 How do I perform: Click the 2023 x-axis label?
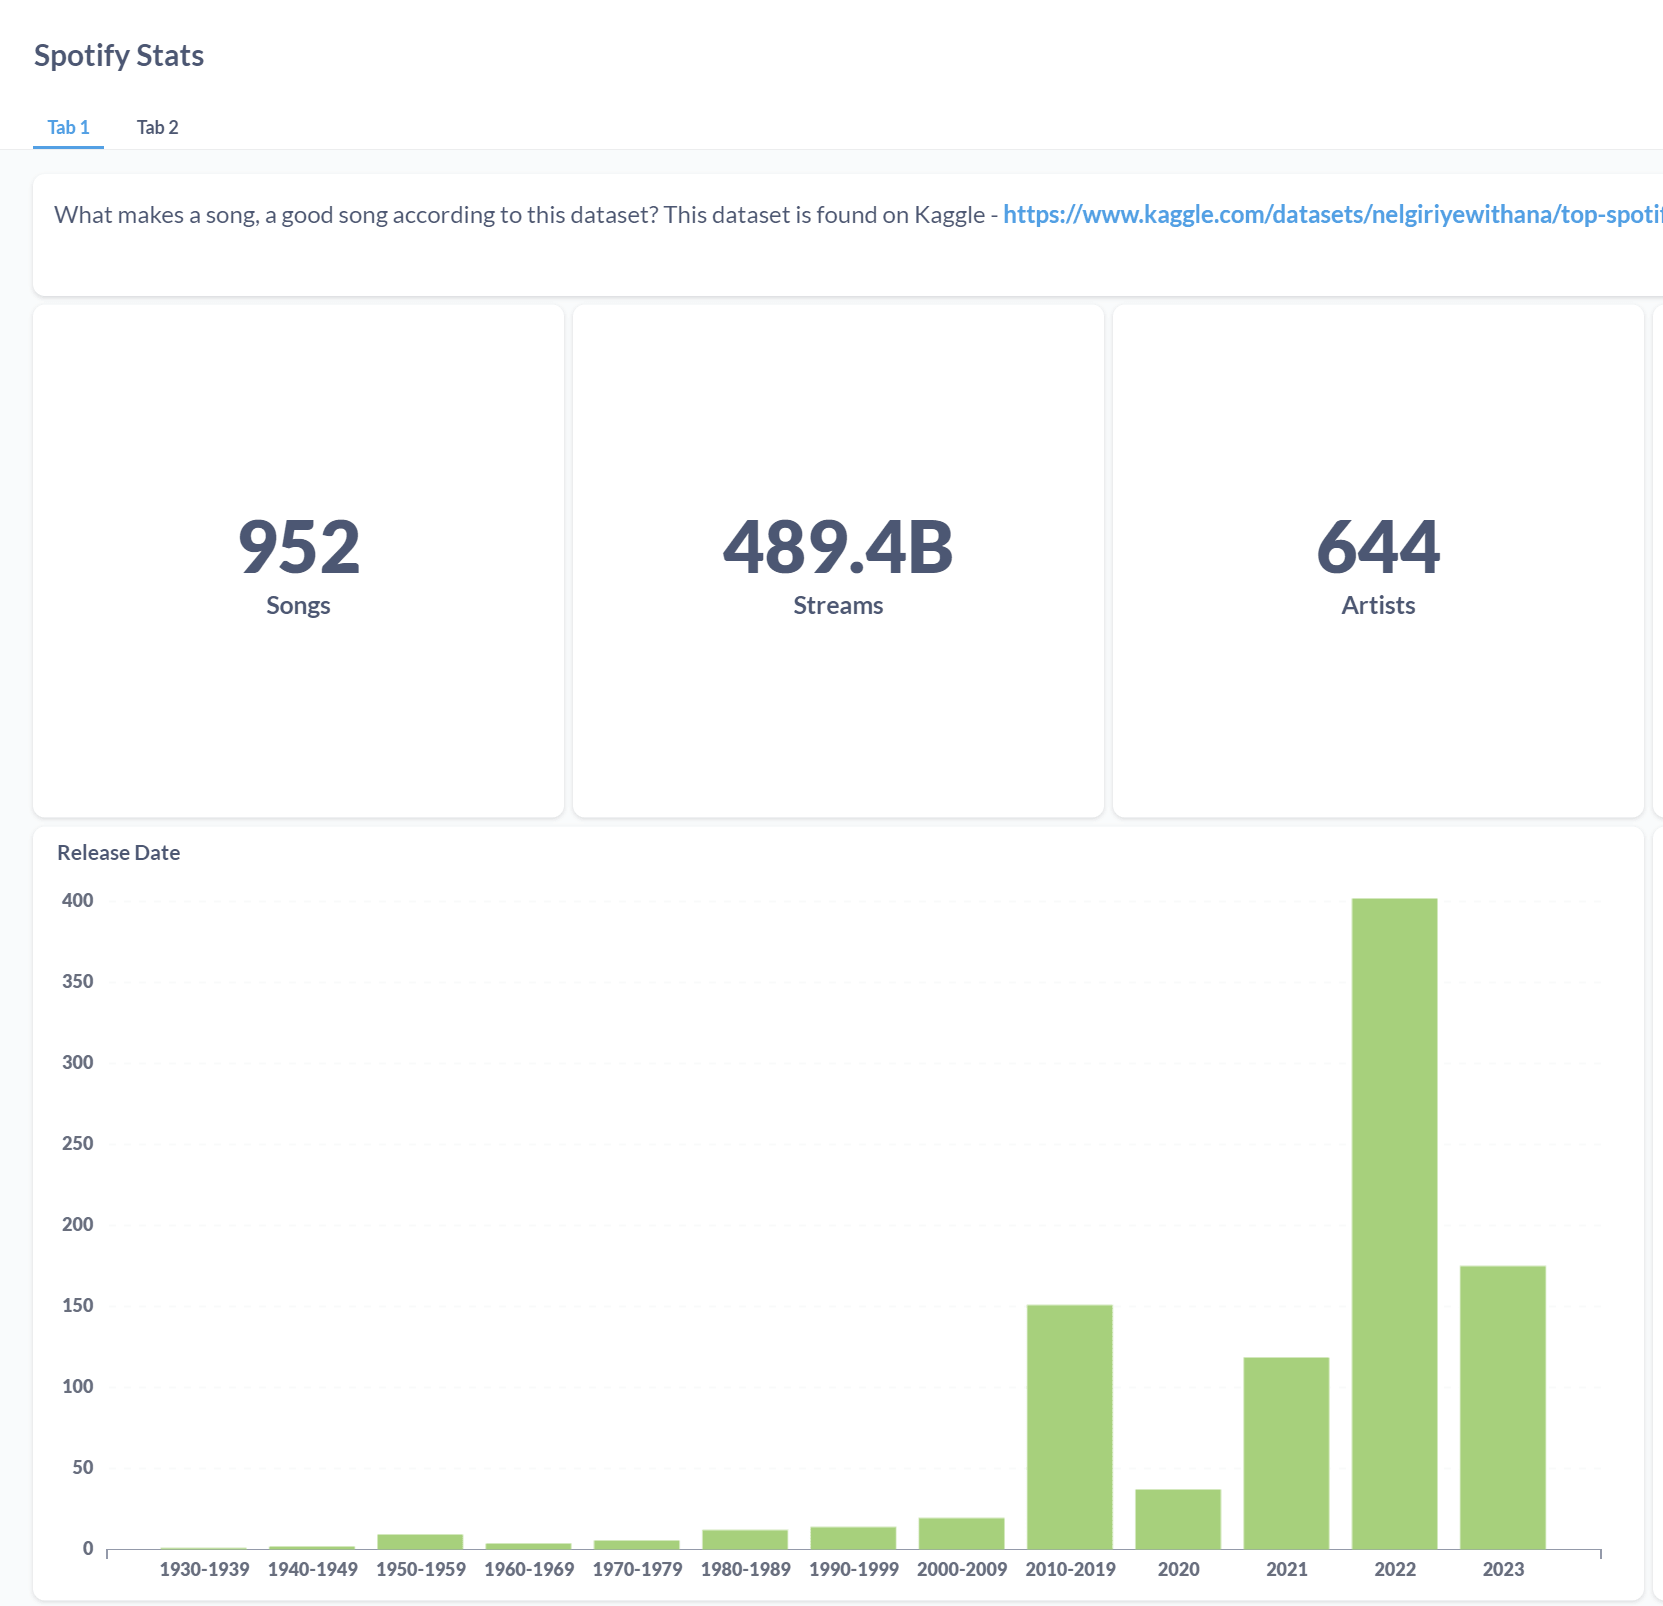(1503, 1569)
